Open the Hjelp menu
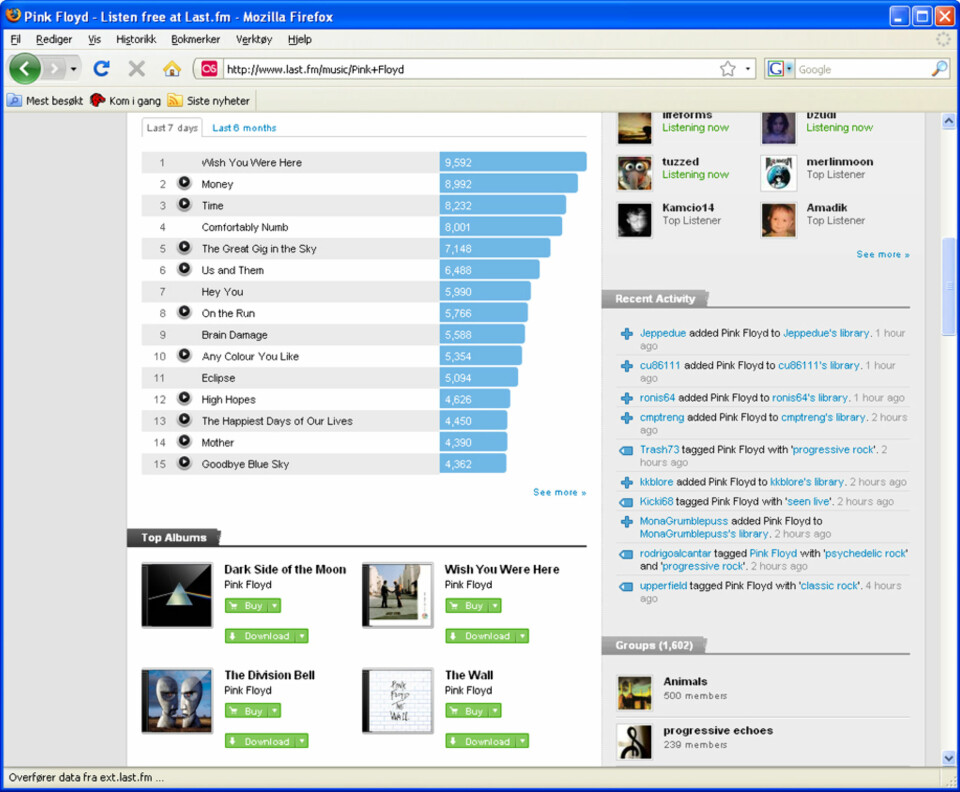 (x=299, y=39)
